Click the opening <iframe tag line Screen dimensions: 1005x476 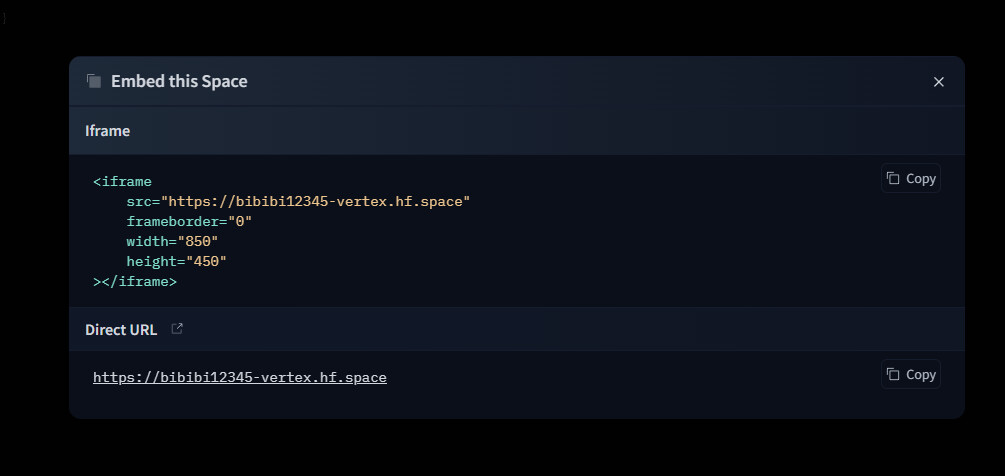(122, 181)
